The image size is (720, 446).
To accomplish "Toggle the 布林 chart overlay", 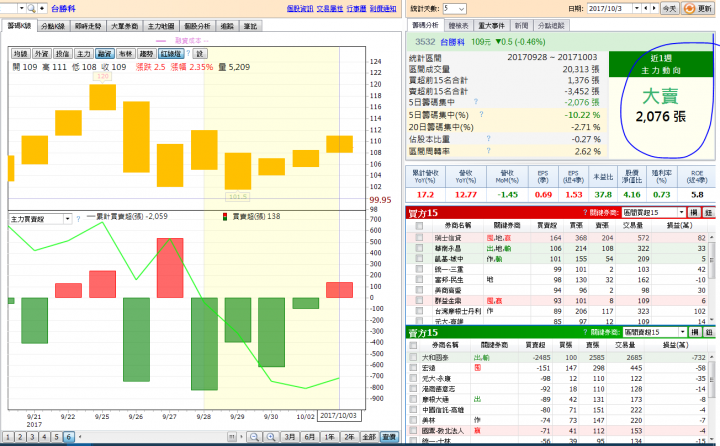I will (x=125, y=54).
